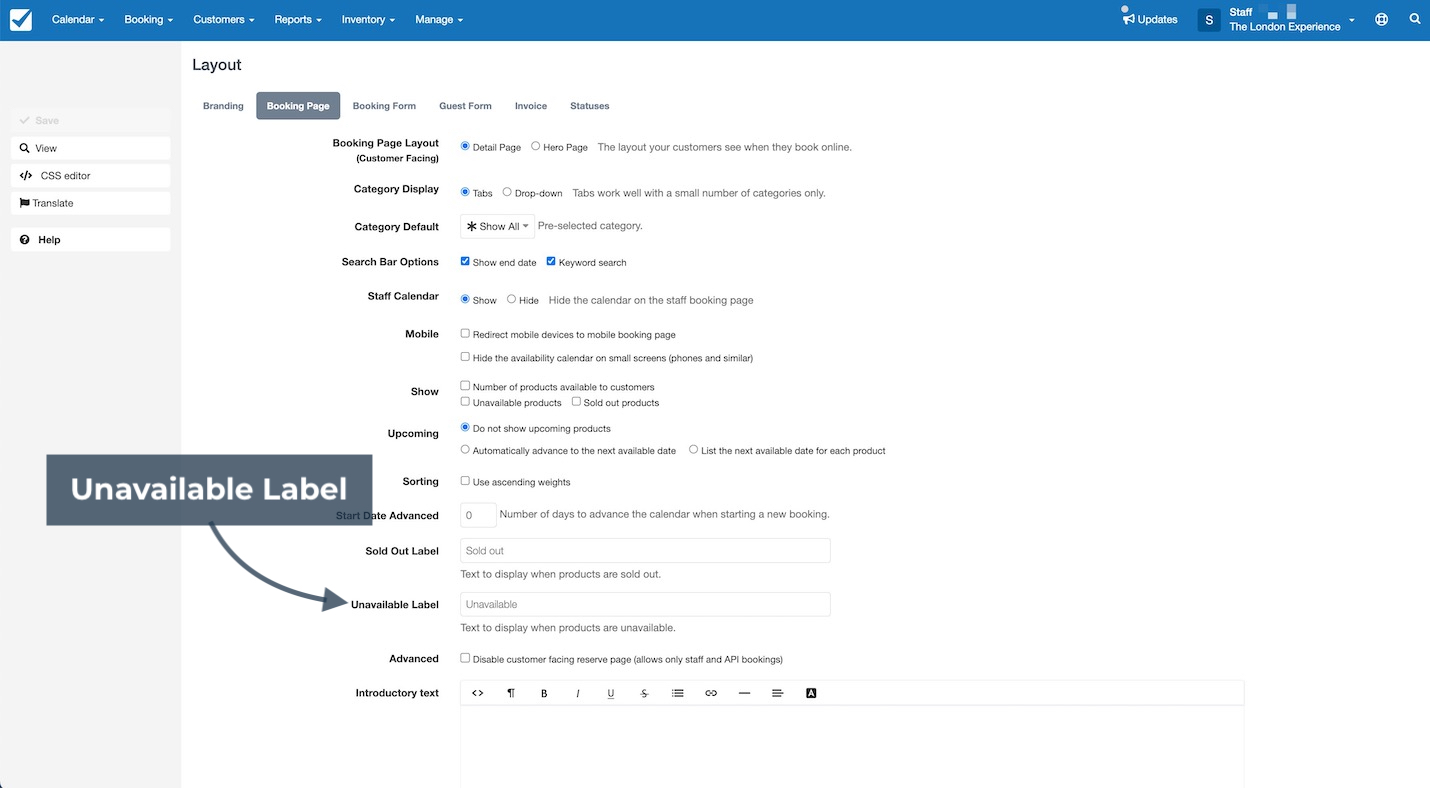The height and width of the screenshot is (788, 1430).
Task: Open the Customers dropdown menu
Action: [x=224, y=19]
